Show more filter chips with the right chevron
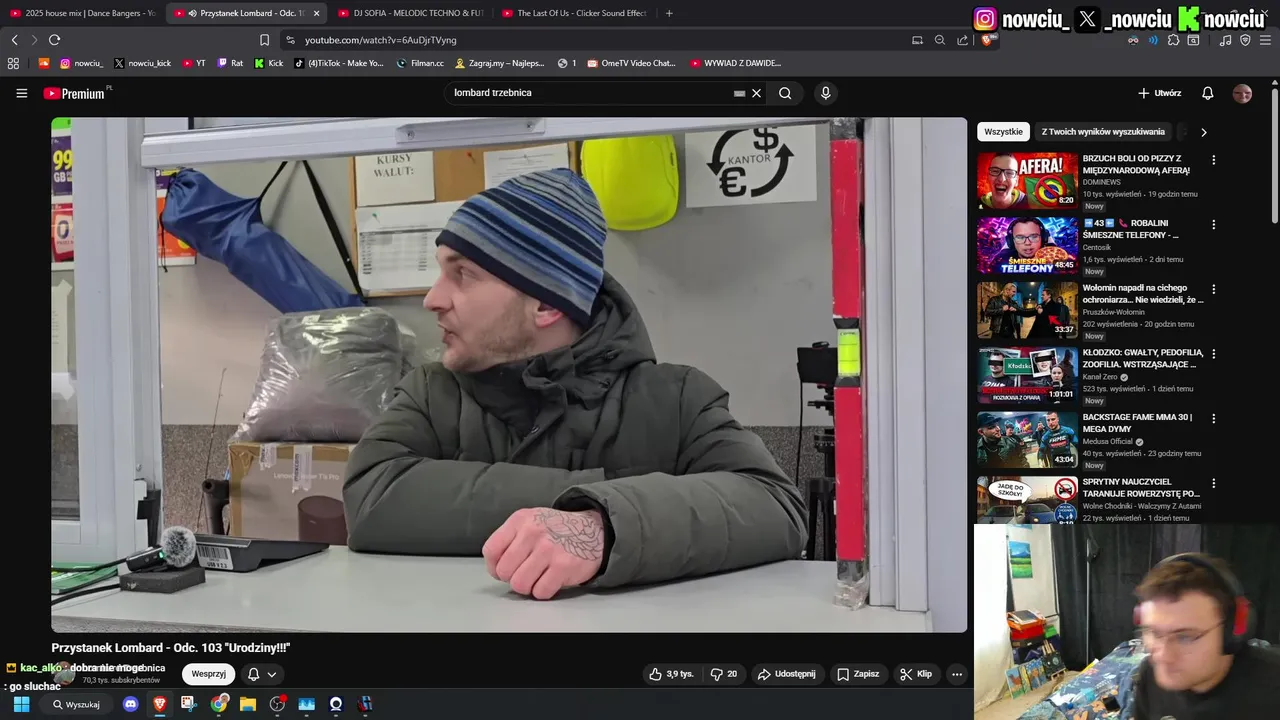The height and width of the screenshot is (720, 1280). coord(1203,132)
